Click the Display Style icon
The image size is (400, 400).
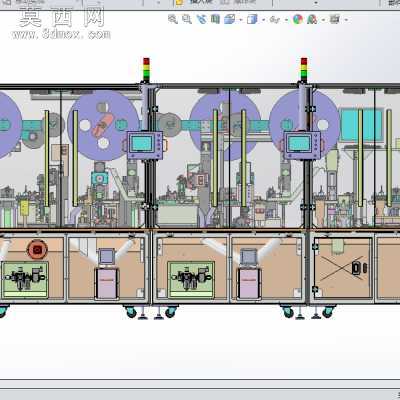pos(252,19)
